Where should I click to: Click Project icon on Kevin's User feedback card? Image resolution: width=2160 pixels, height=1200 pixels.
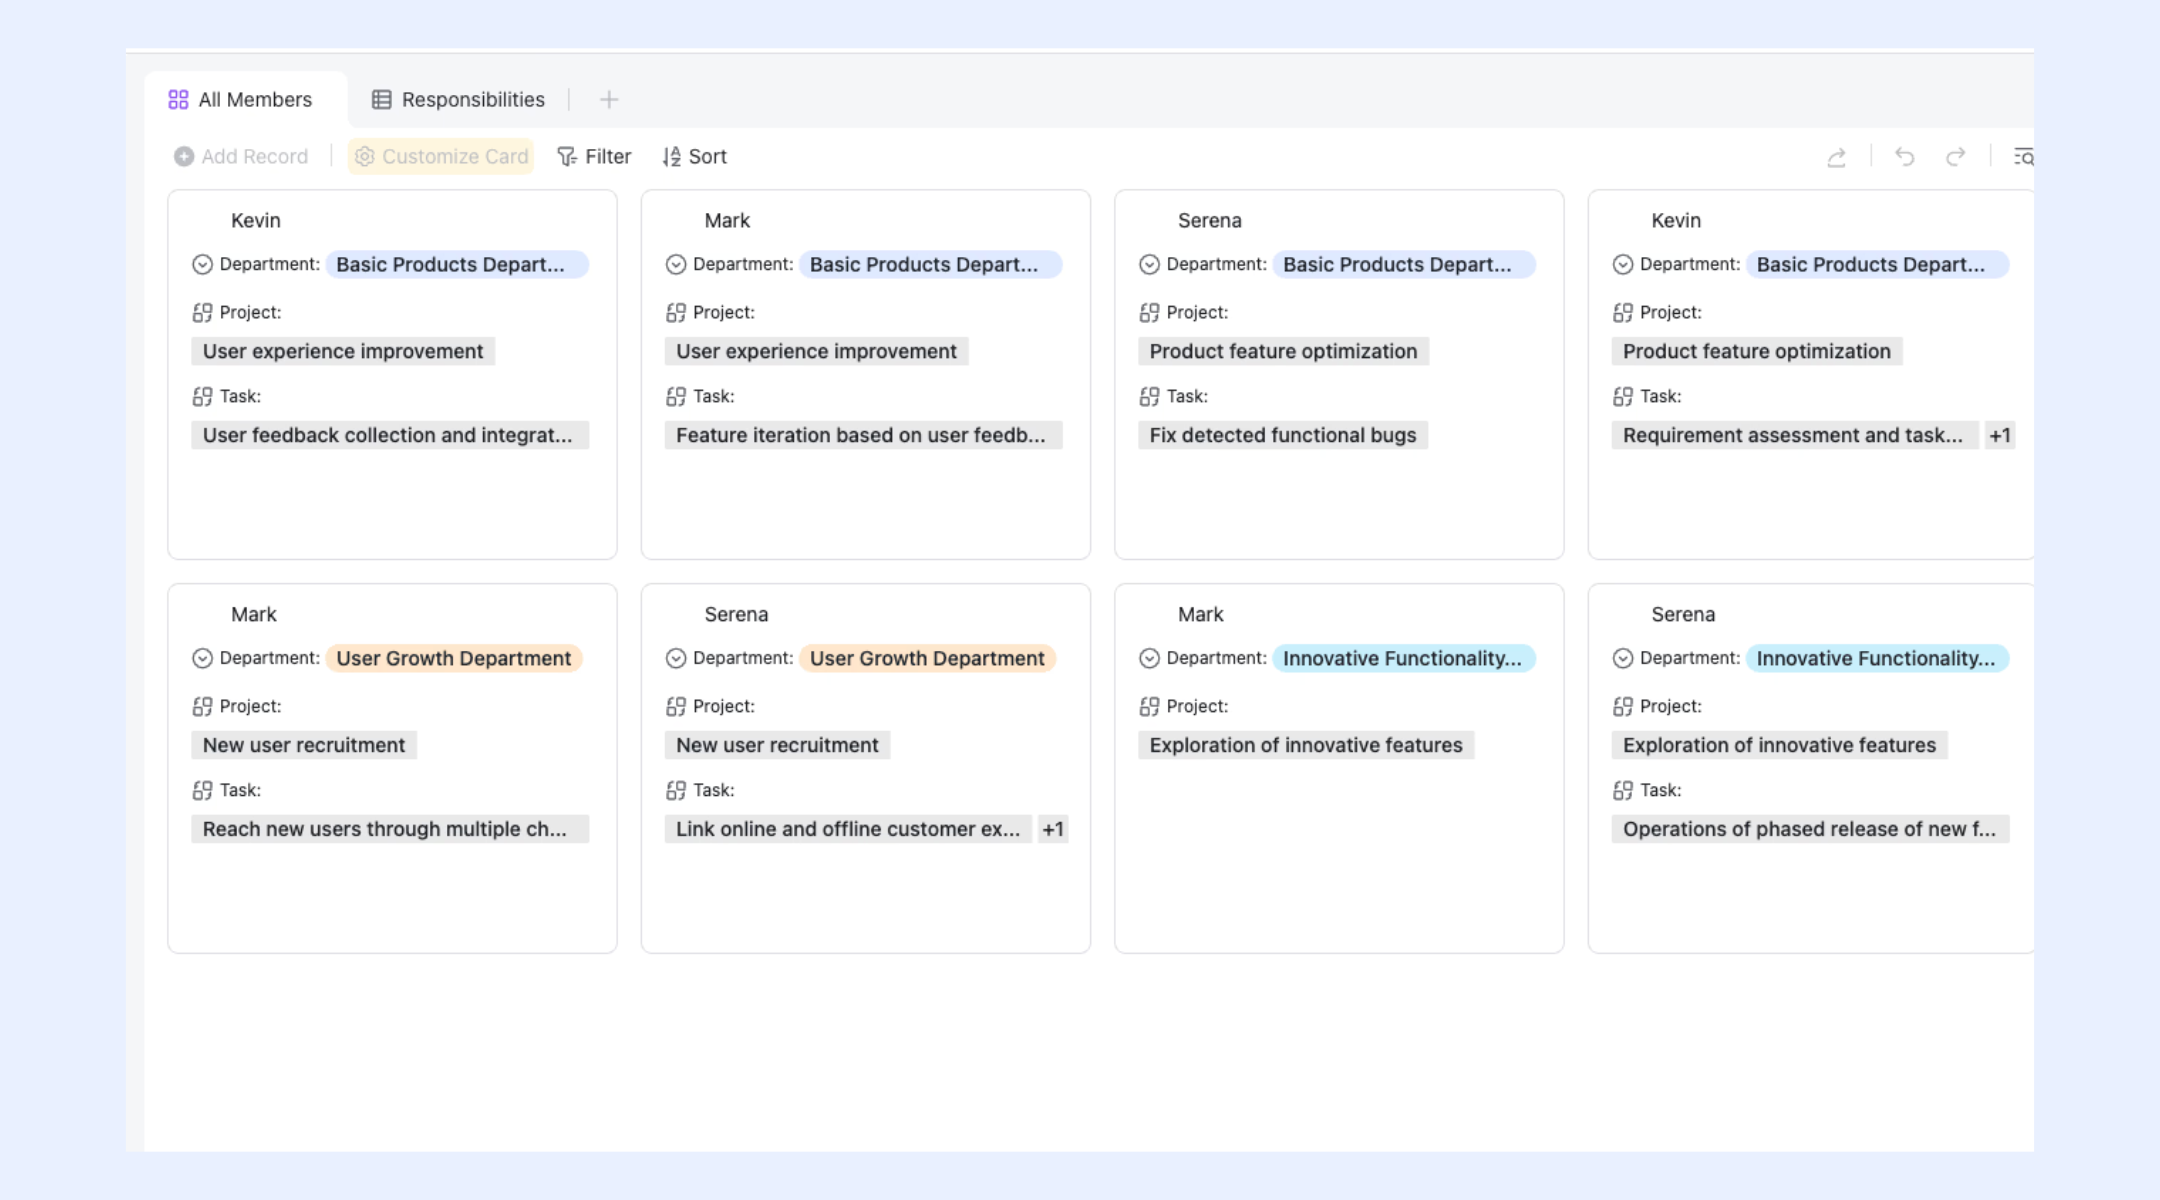pos(202,313)
